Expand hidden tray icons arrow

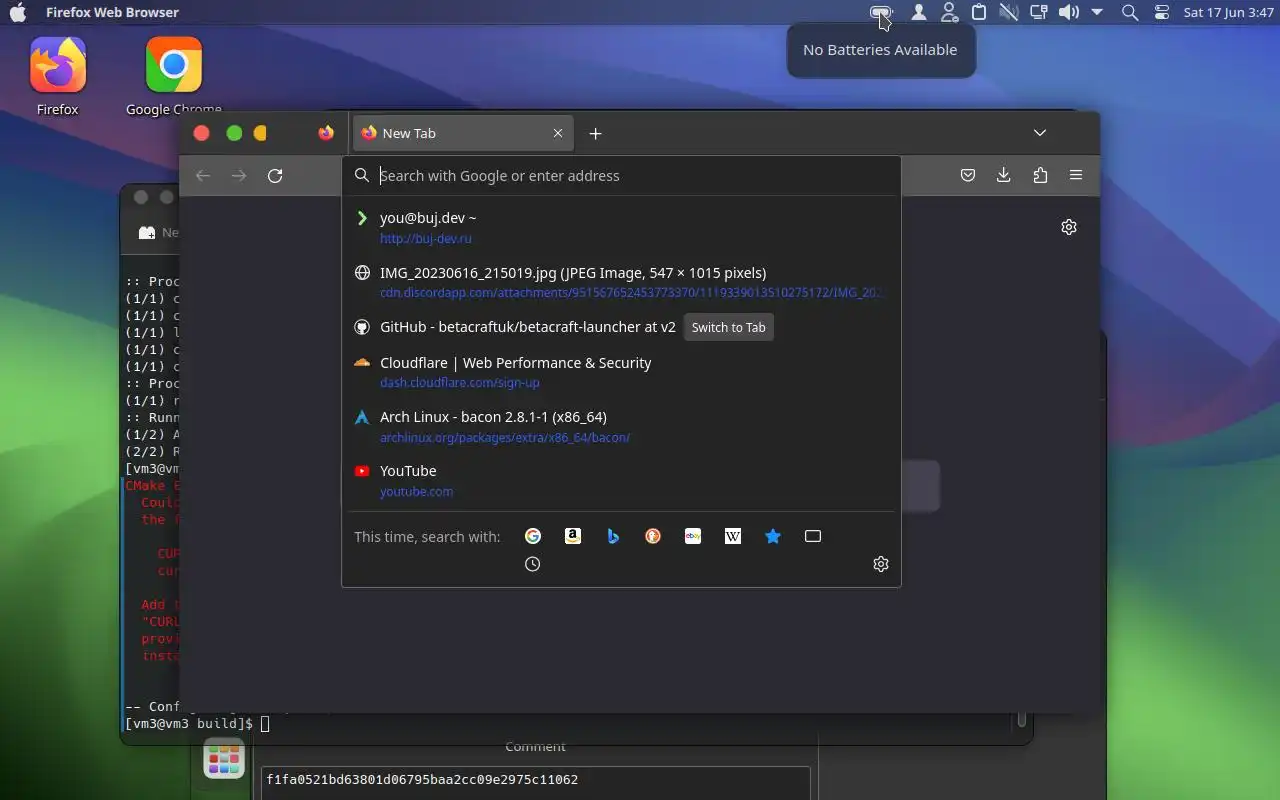click(1097, 12)
